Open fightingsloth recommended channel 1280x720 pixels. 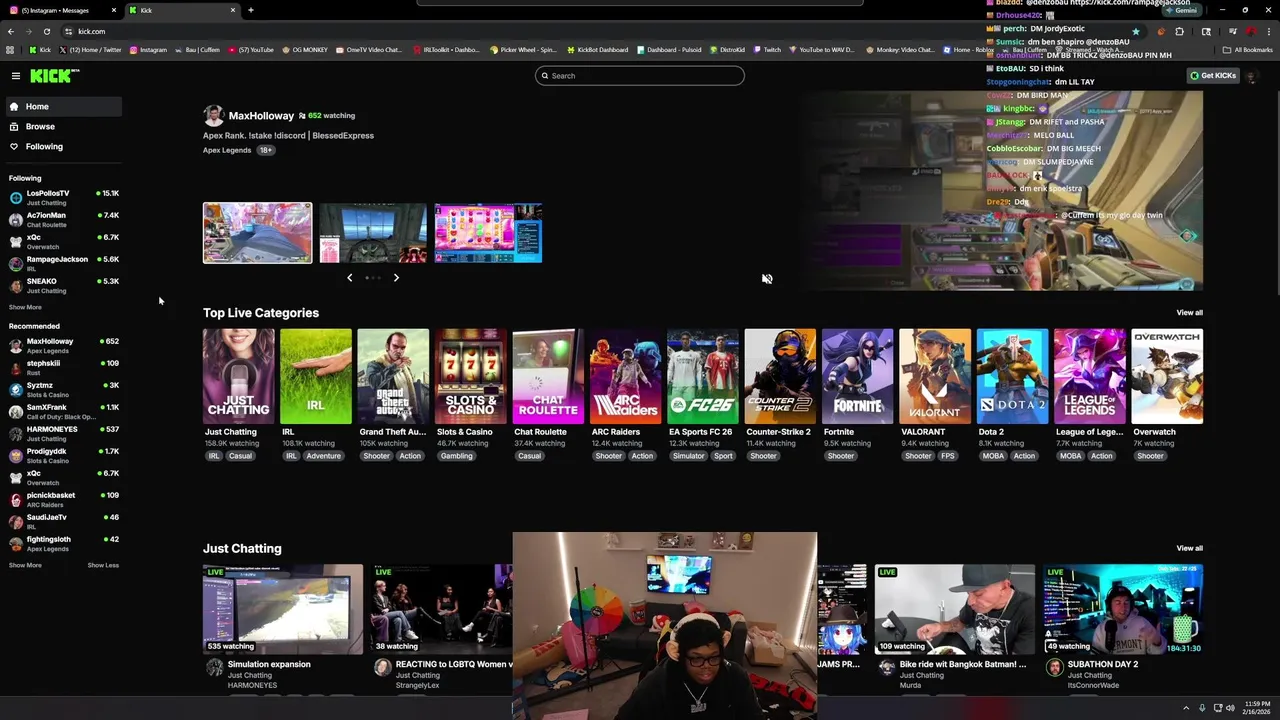64,543
